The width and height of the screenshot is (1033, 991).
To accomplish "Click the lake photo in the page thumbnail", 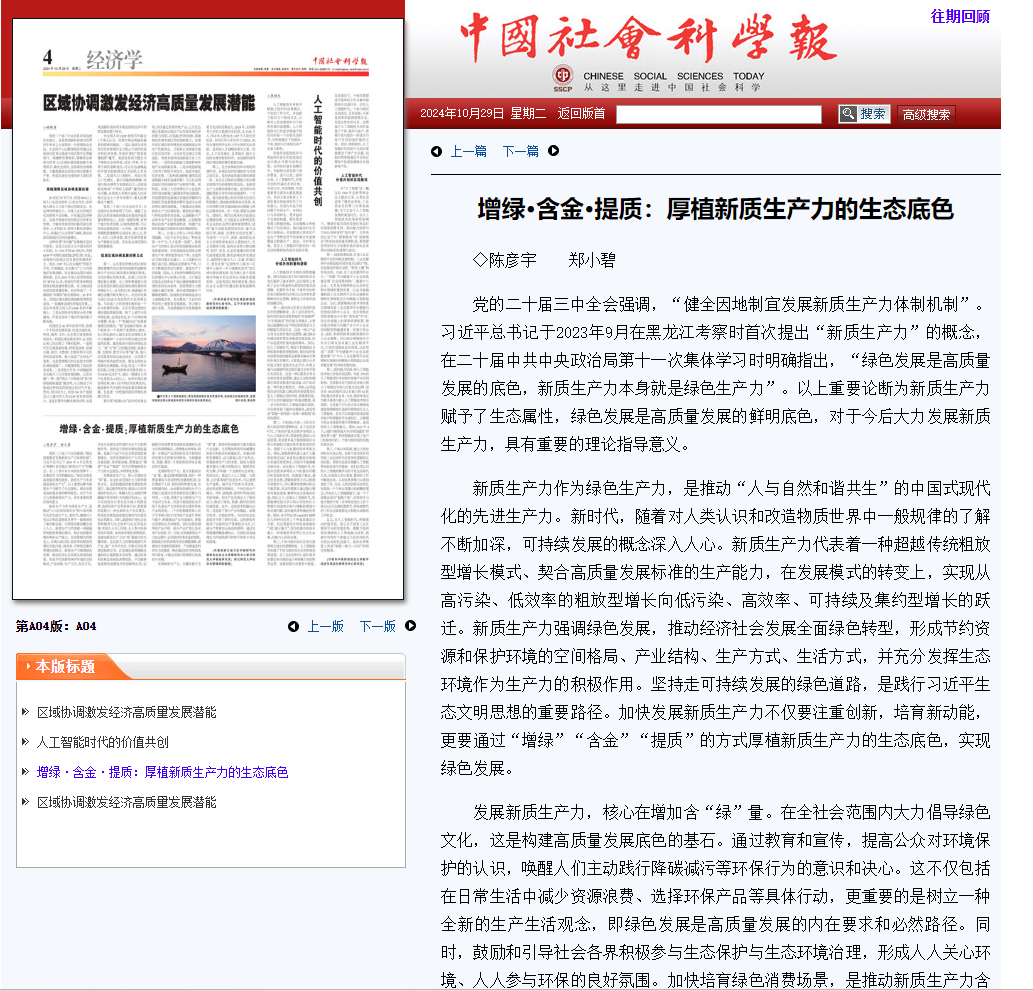I will pyautogui.click(x=204, y=354).
